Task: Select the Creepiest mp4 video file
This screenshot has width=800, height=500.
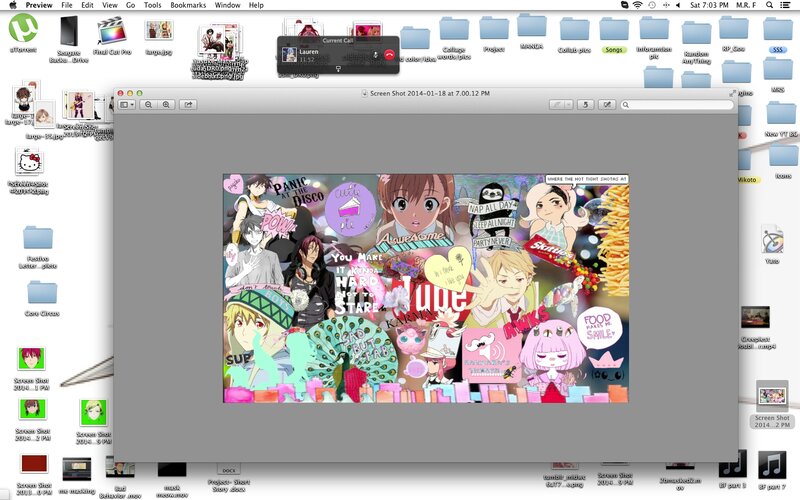Action: [x=755, y=317]
